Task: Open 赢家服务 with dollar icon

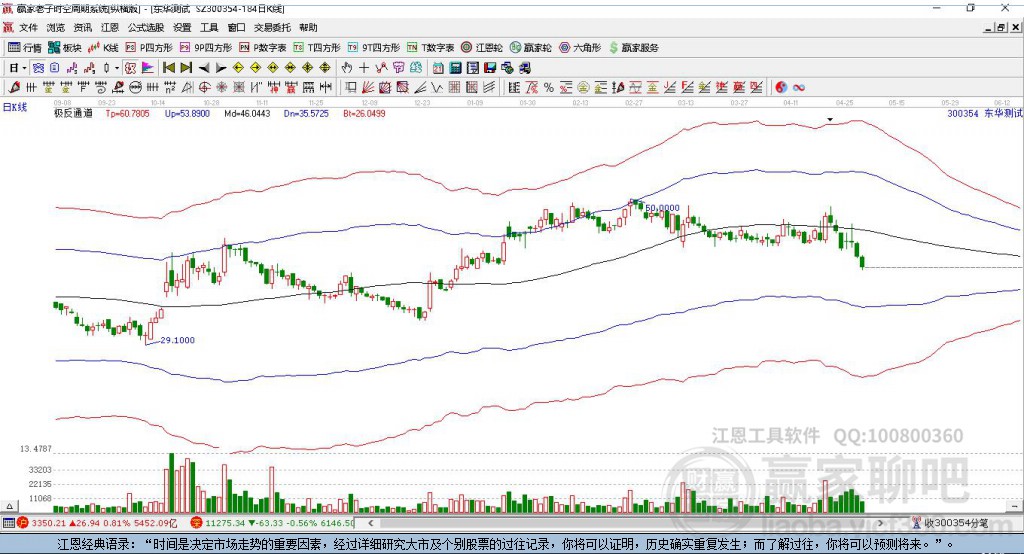Action: pyautogui.click(x=633, y=48)
